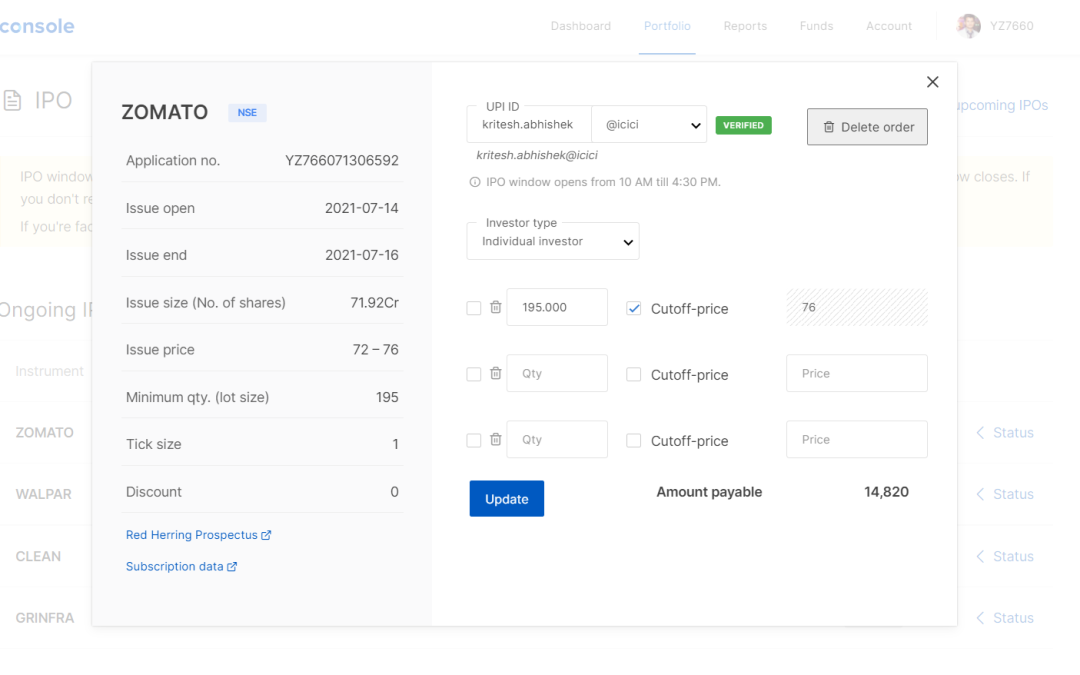Click Upcoming IPOs link behind dialog
Image resolution: width=1080 pixels, height=675 pixels.
coord(1003,105)
